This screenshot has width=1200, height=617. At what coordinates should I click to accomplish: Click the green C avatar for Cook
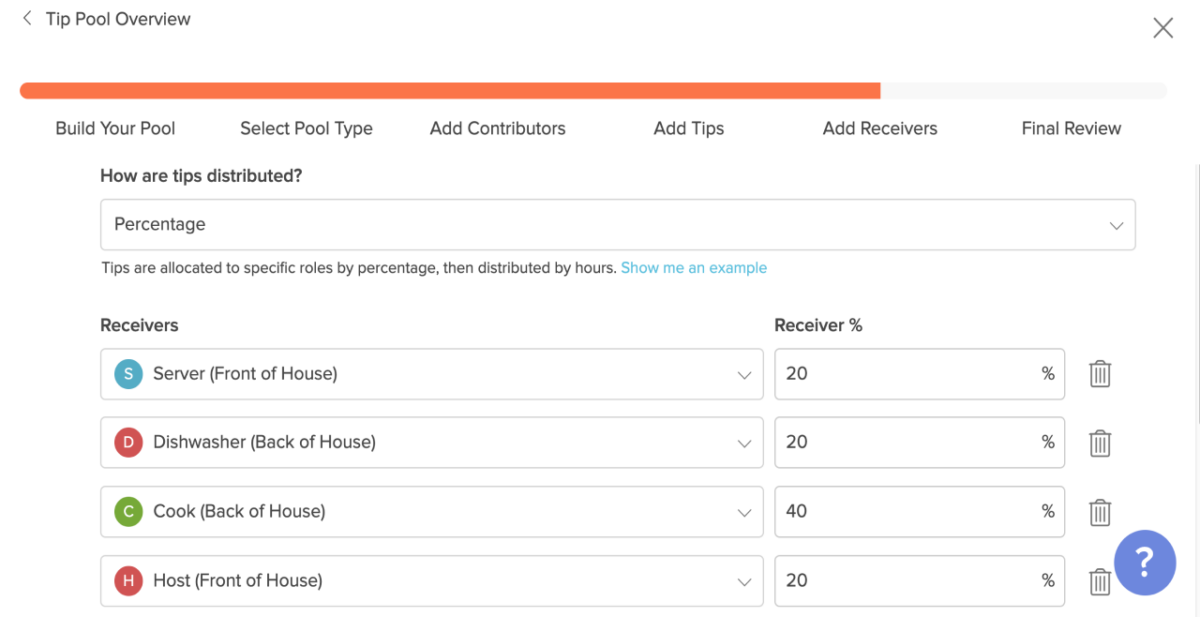[x=127, y=512]
